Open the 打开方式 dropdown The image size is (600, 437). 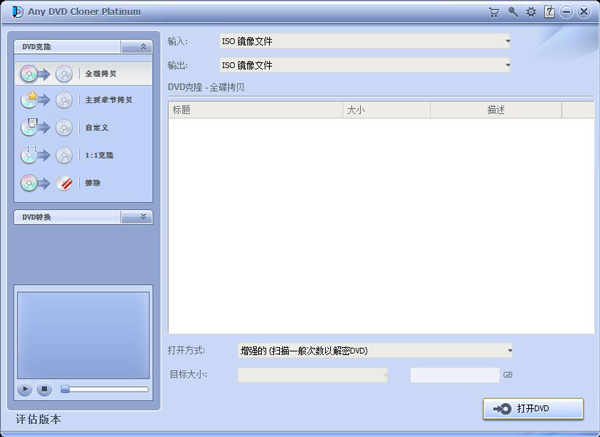click(375, 351)
